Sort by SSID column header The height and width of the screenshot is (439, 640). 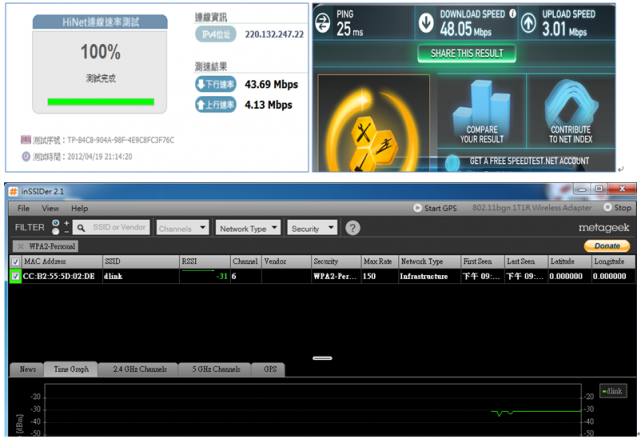coord(140,262)
